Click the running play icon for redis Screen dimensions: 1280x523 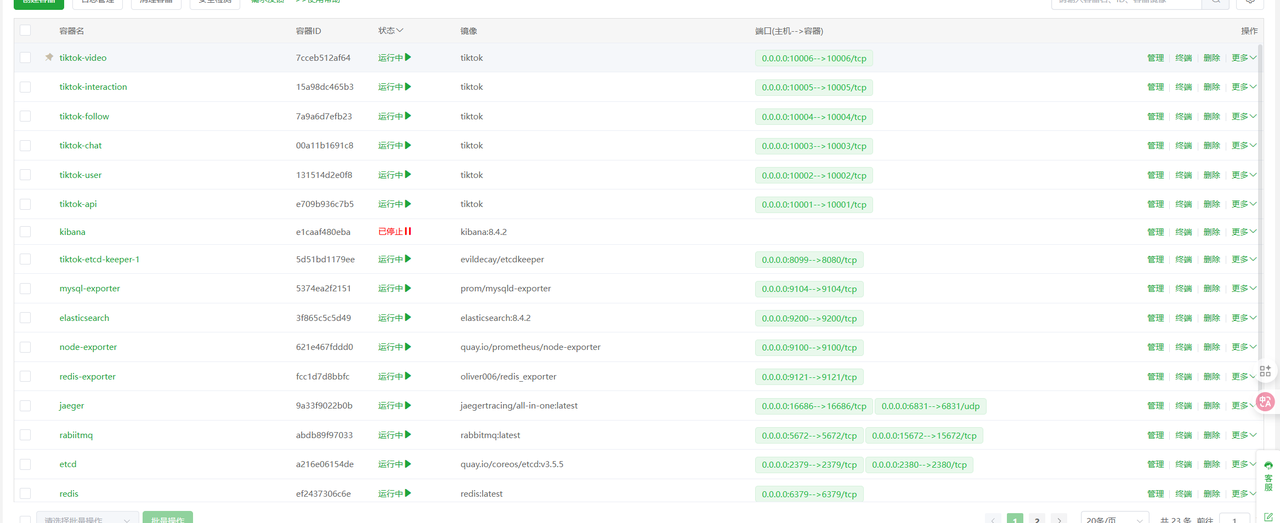click(x=408, y=493)
